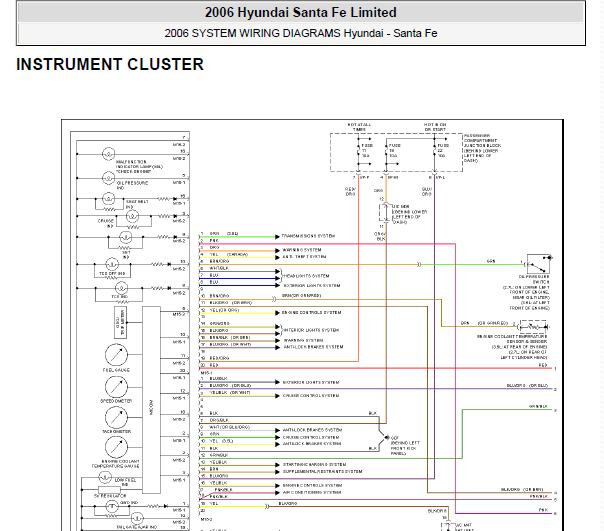The height and width of the screenshot is (531, 604).
Task: Click the tachometer dial symbol
Action: [x=116, y=417]
